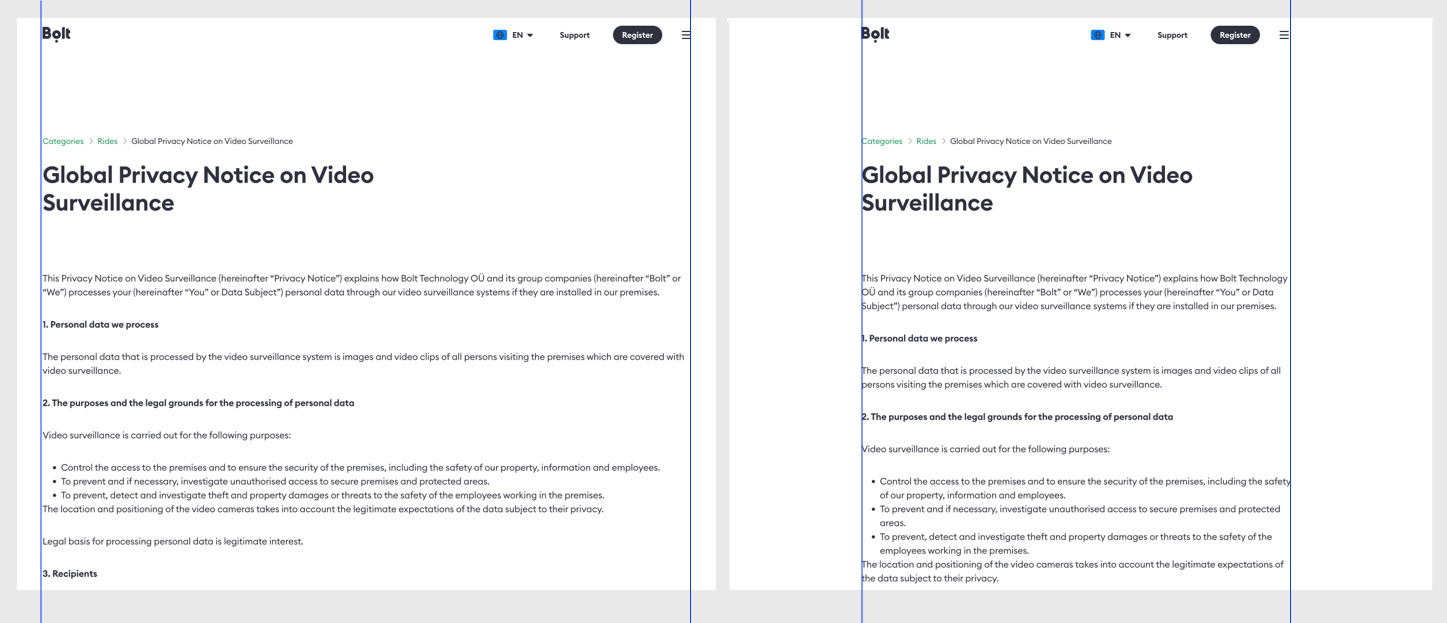Click the breadcrumb chevron after Rides in right page
The width and height of the screenshot is (1447, 623).
[943, 141]
